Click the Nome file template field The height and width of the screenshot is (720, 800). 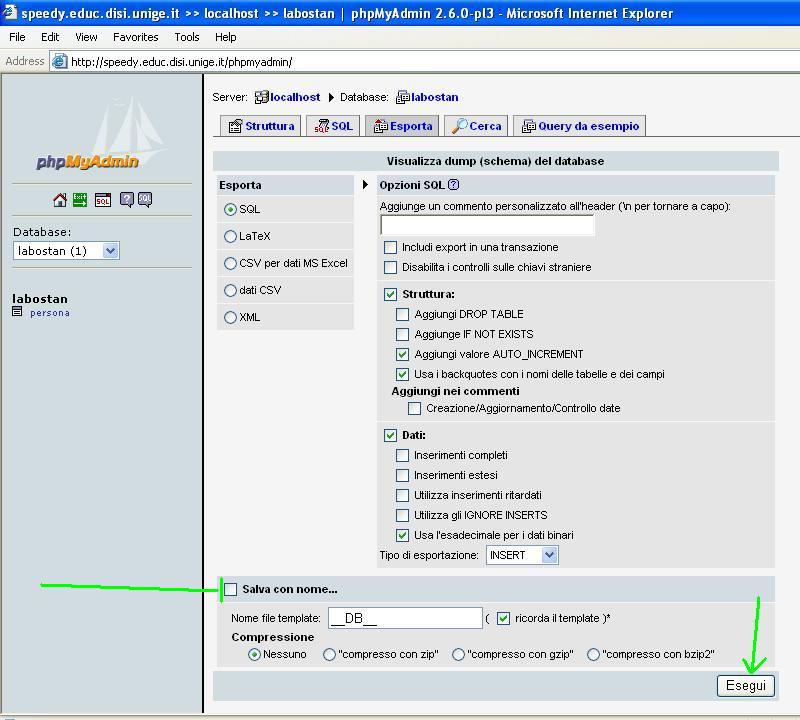click(x=405, y=618)
